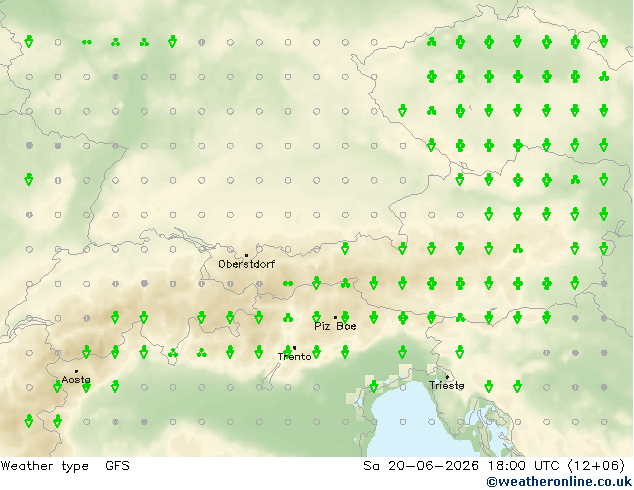Select the black marker dot of Piz Boe
This screenshot has height=490, width=634.
(x=335, y=318)
